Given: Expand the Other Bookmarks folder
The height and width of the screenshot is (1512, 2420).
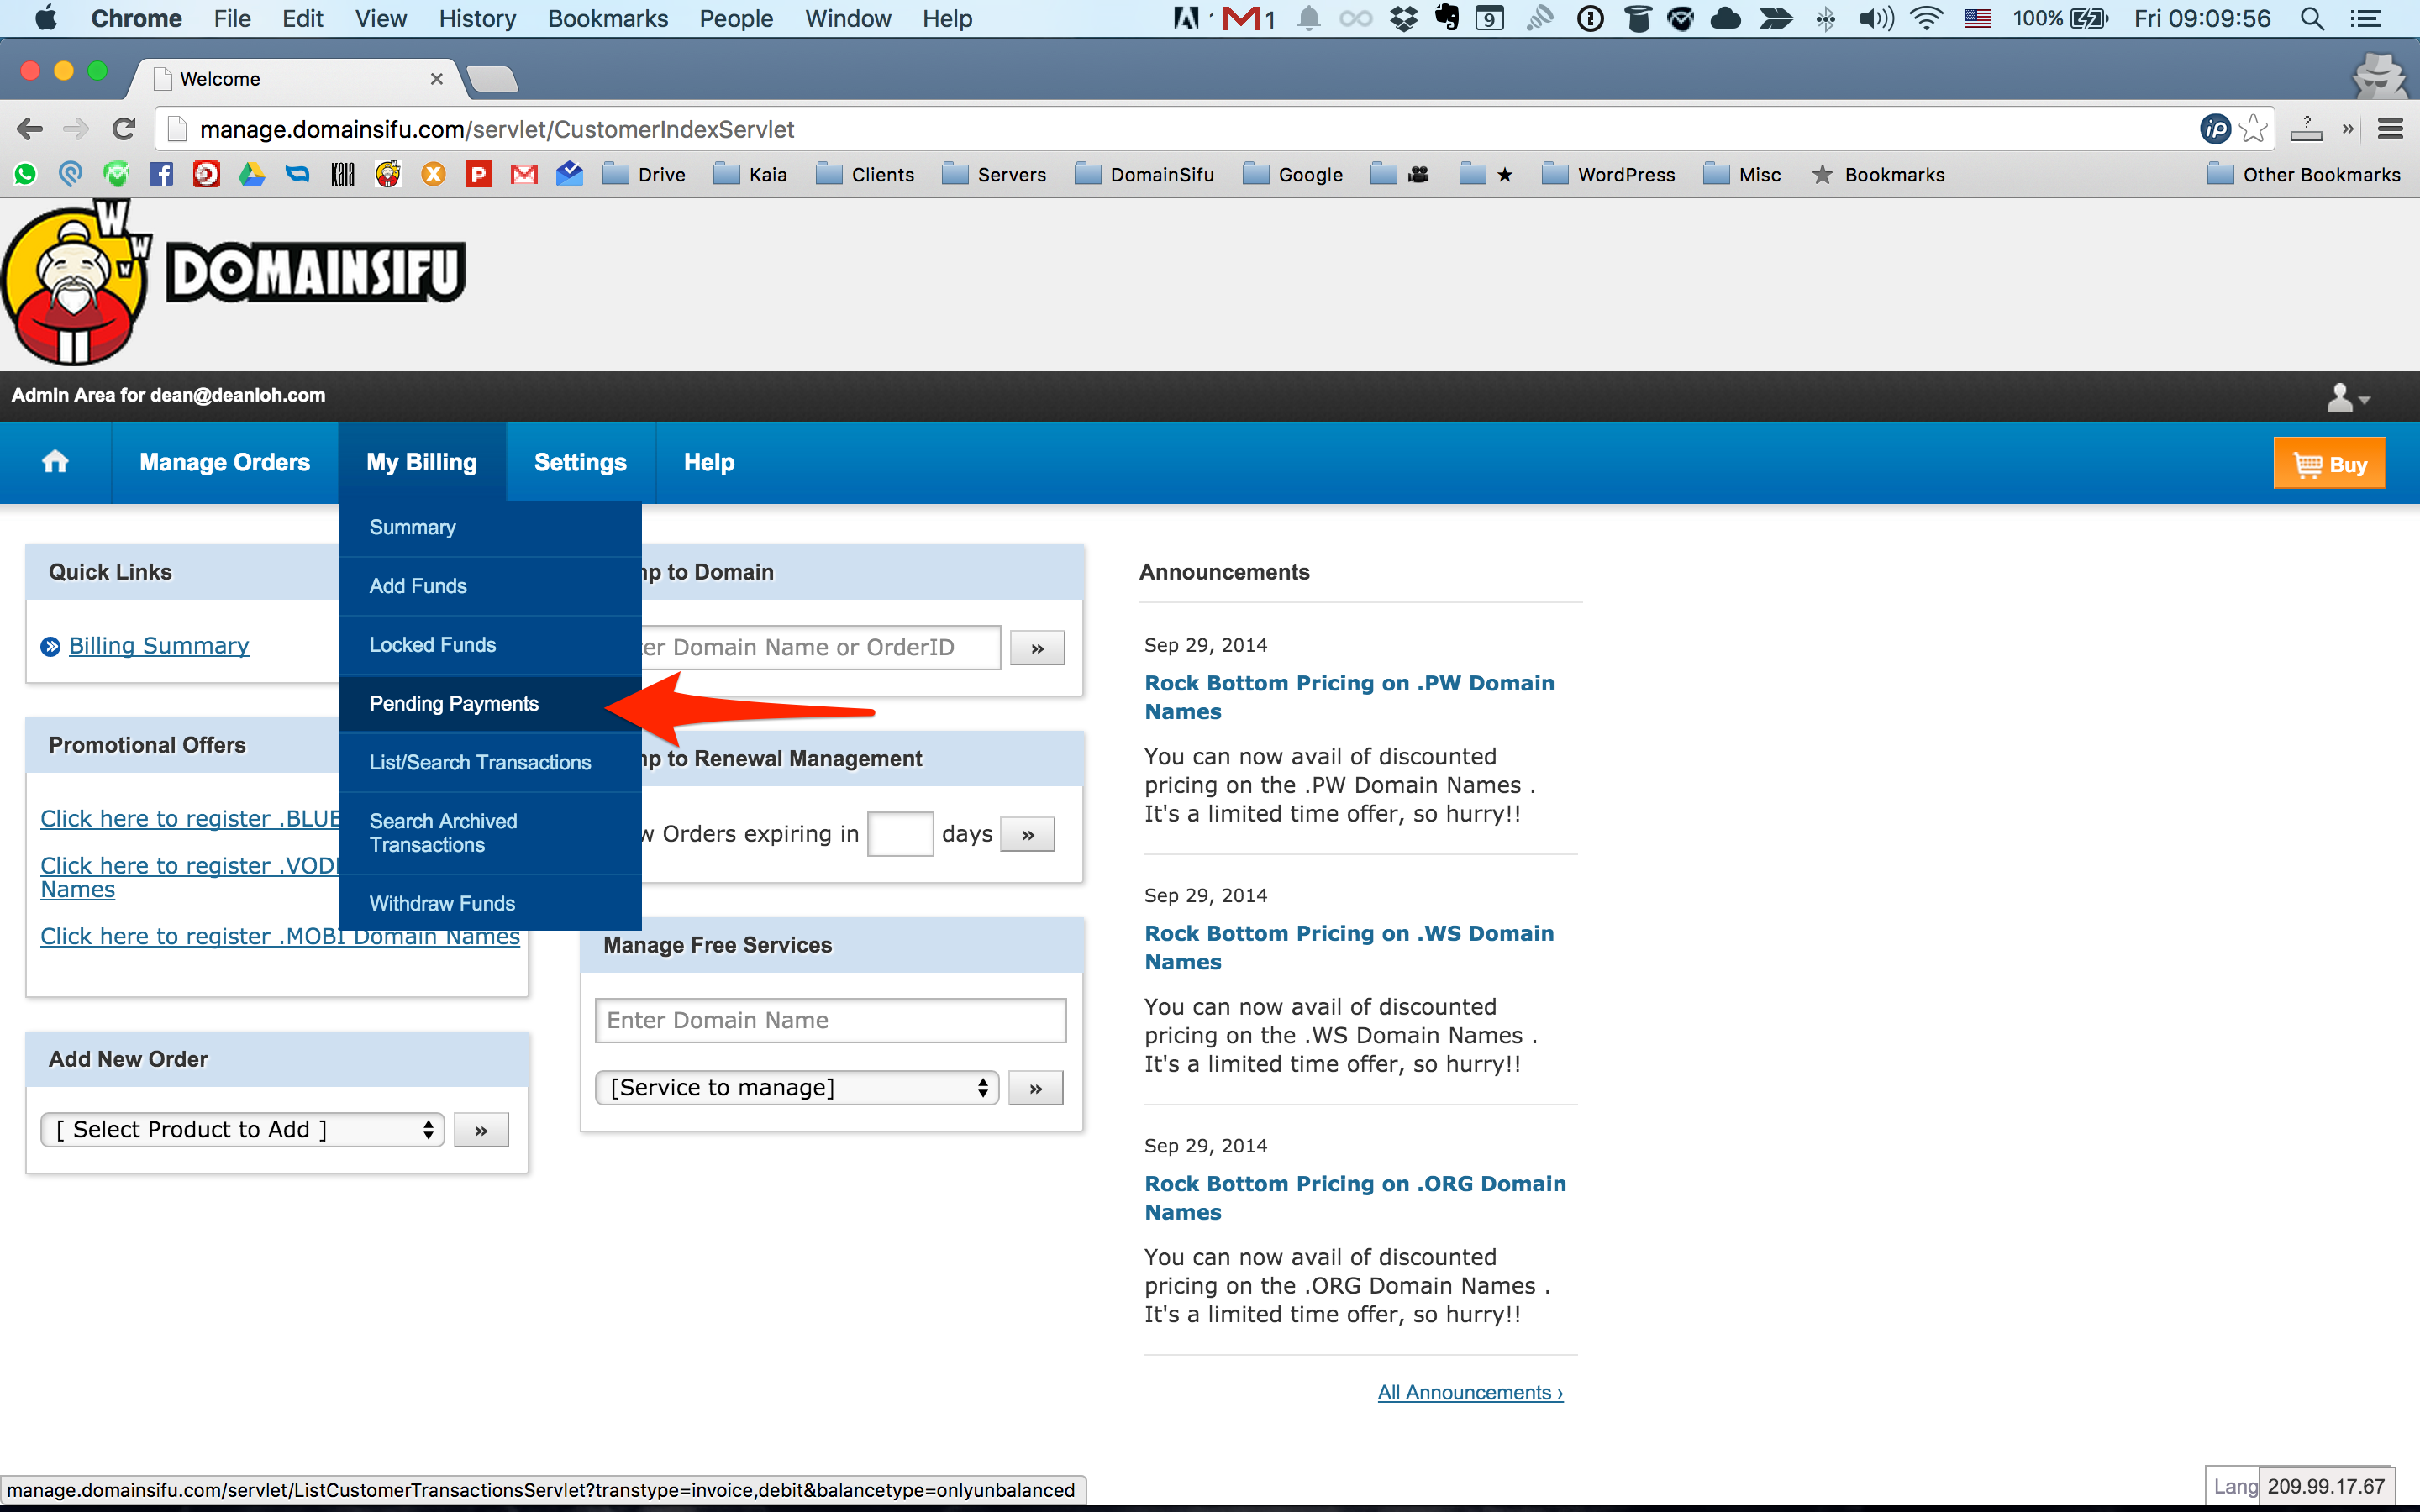Looking at the screenshot, I should (x=2303, y=175).
